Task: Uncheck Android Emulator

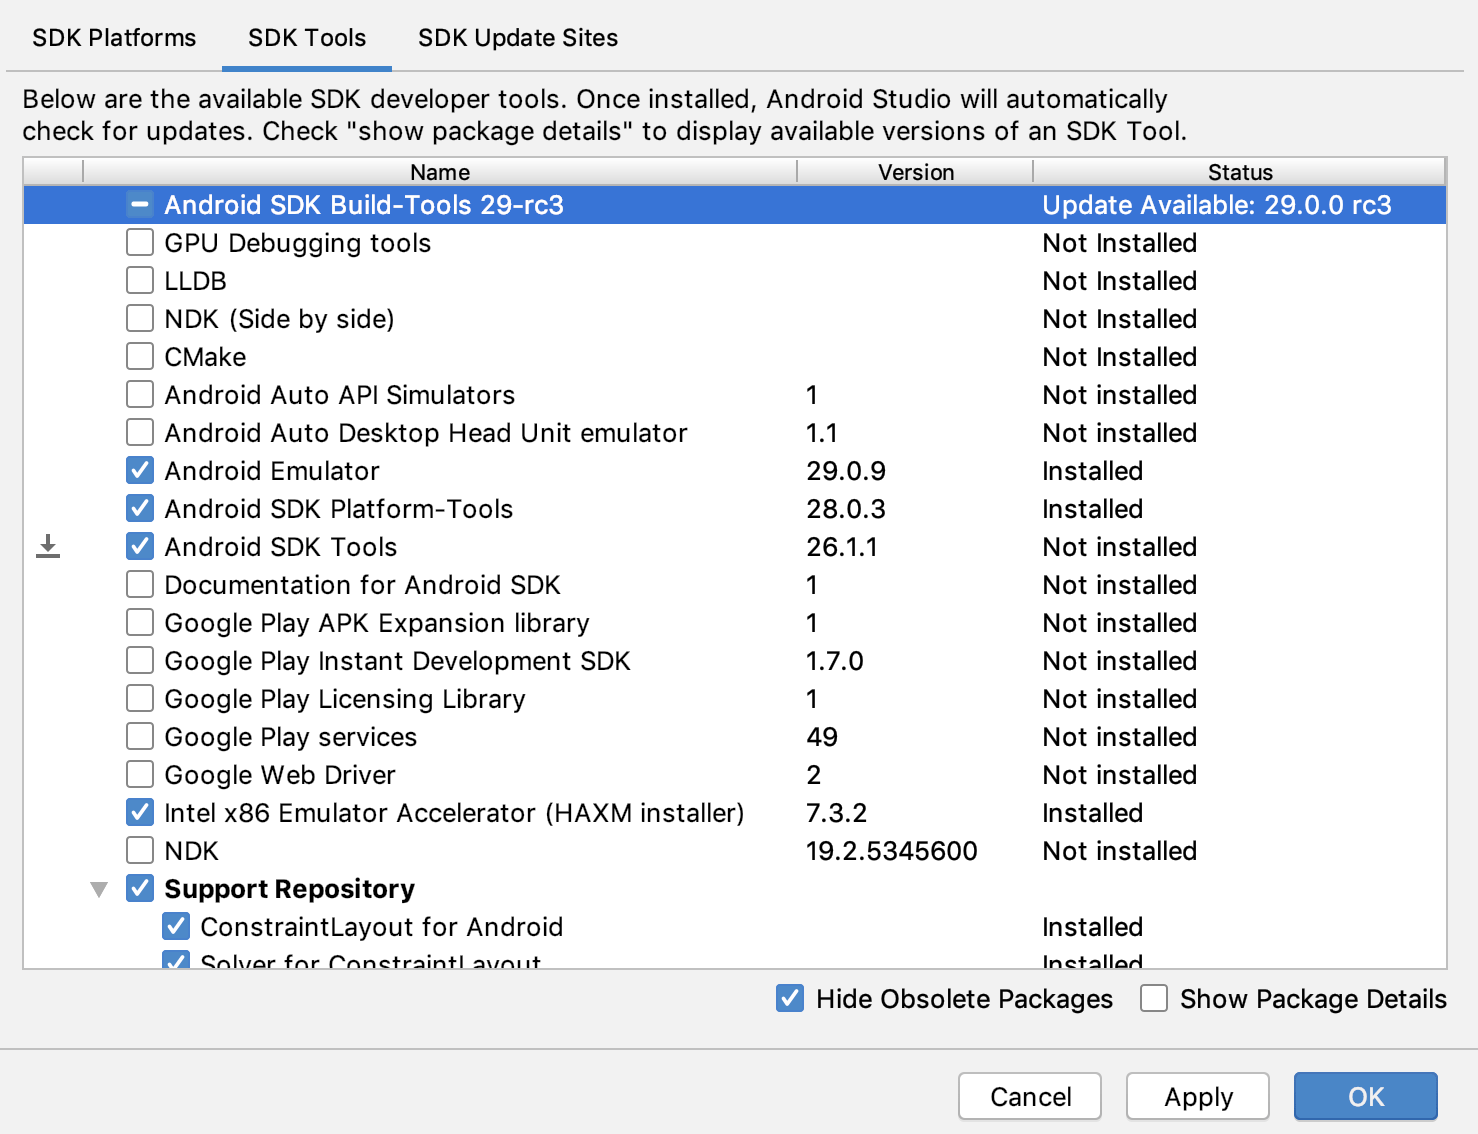Action: (x=139, y=470)
